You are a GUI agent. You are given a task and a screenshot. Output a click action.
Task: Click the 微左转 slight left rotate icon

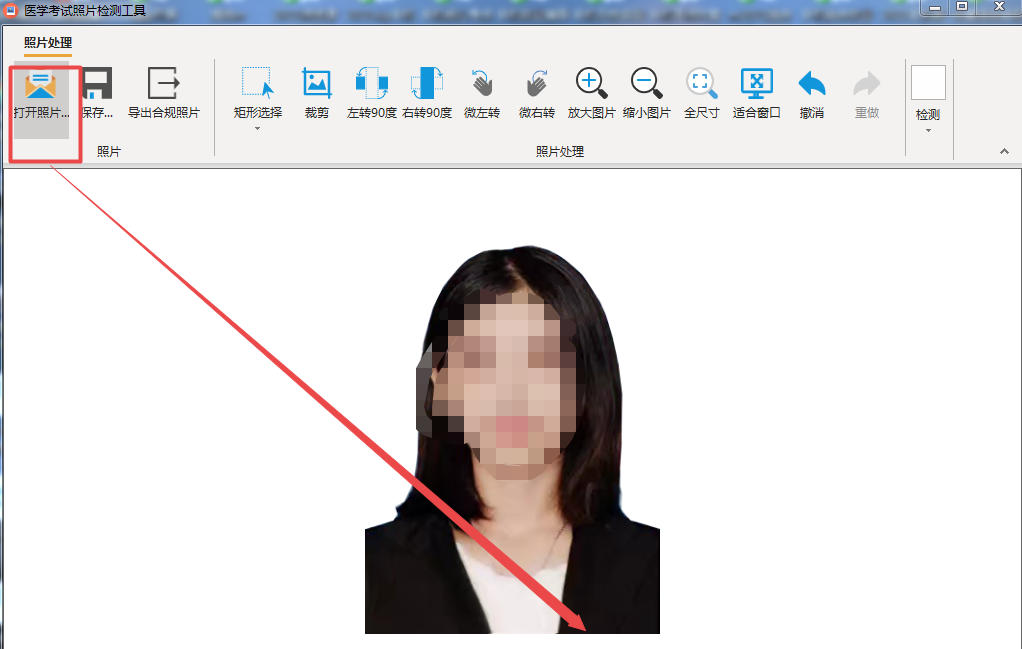[482, 85]
